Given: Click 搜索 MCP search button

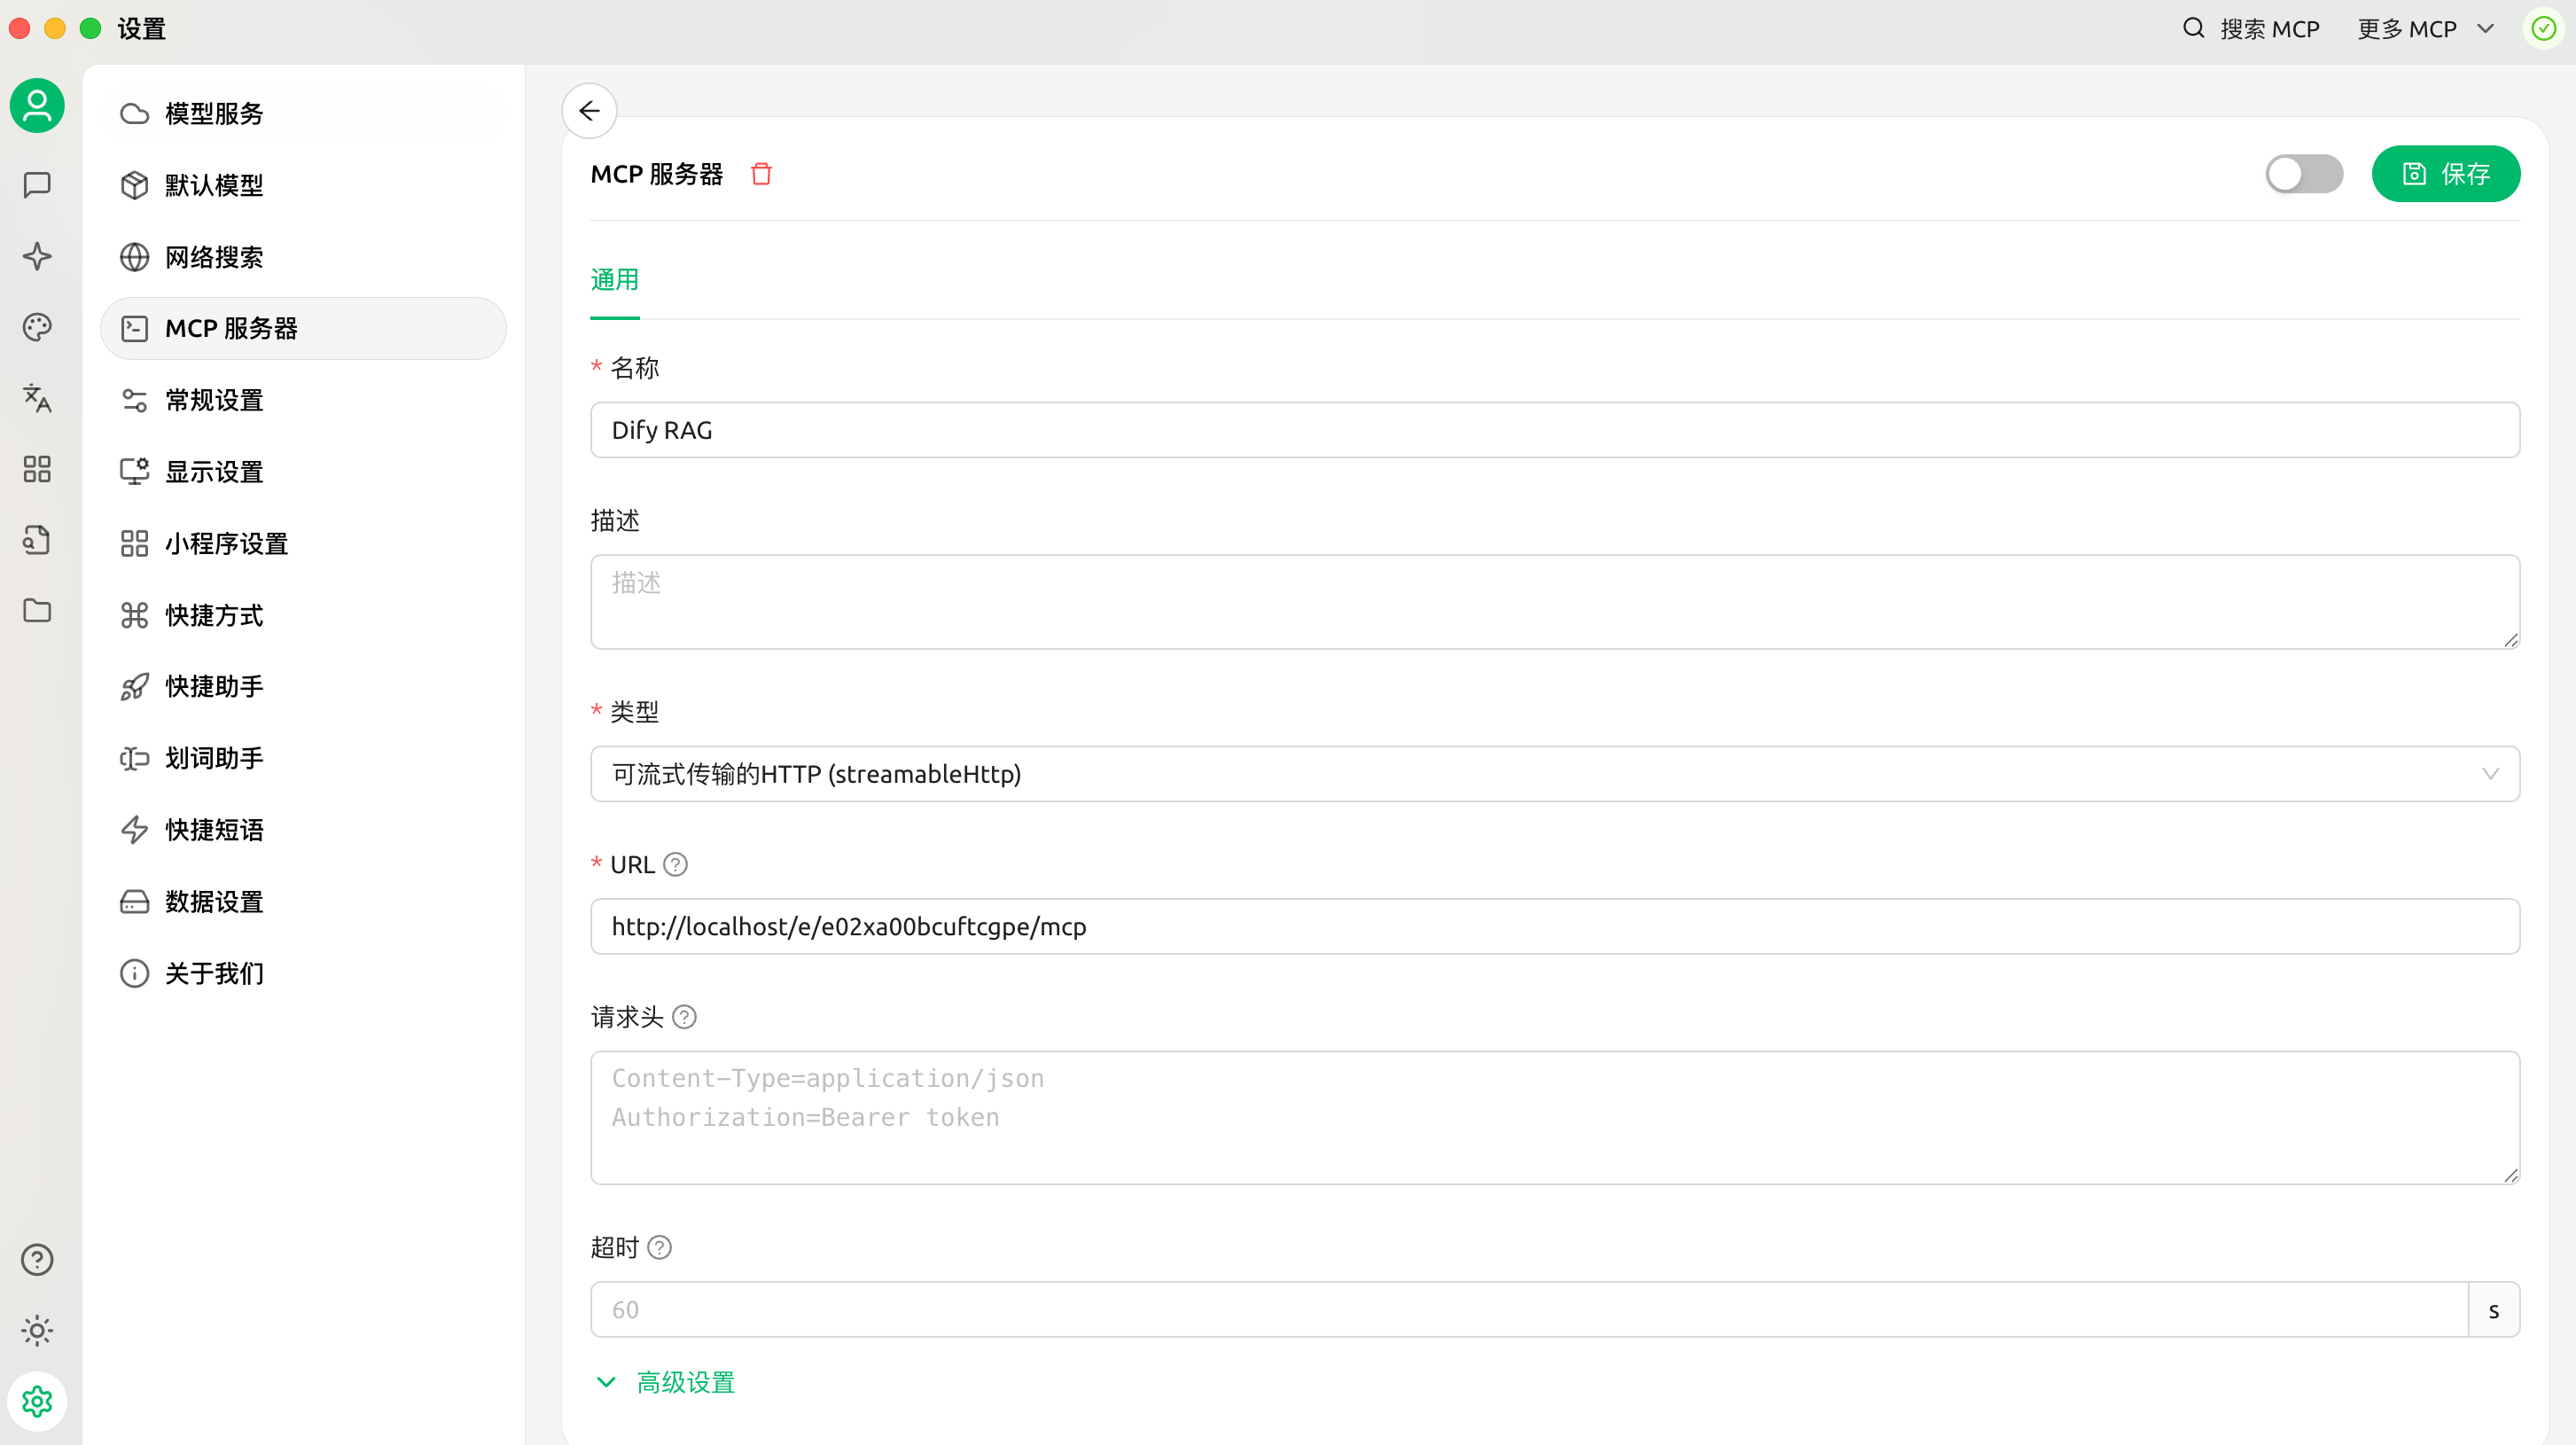Looking at the screenshot, I should coord(2250,29).
